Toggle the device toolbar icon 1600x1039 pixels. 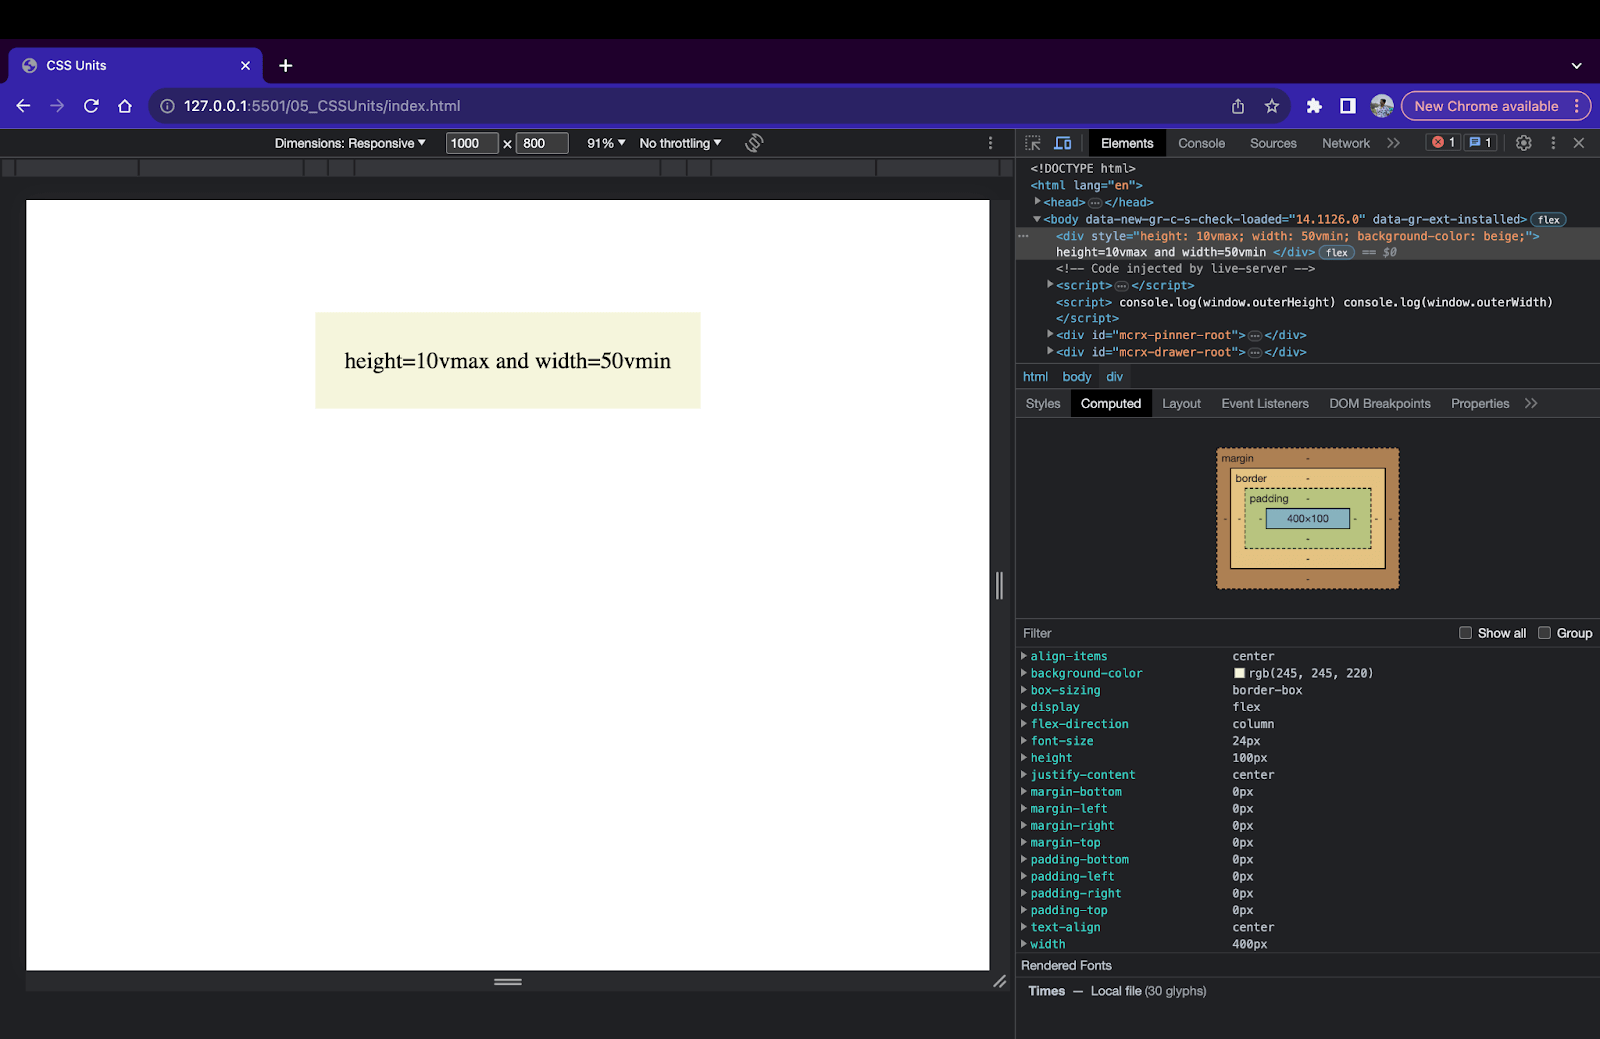[x=1063, y=143]
